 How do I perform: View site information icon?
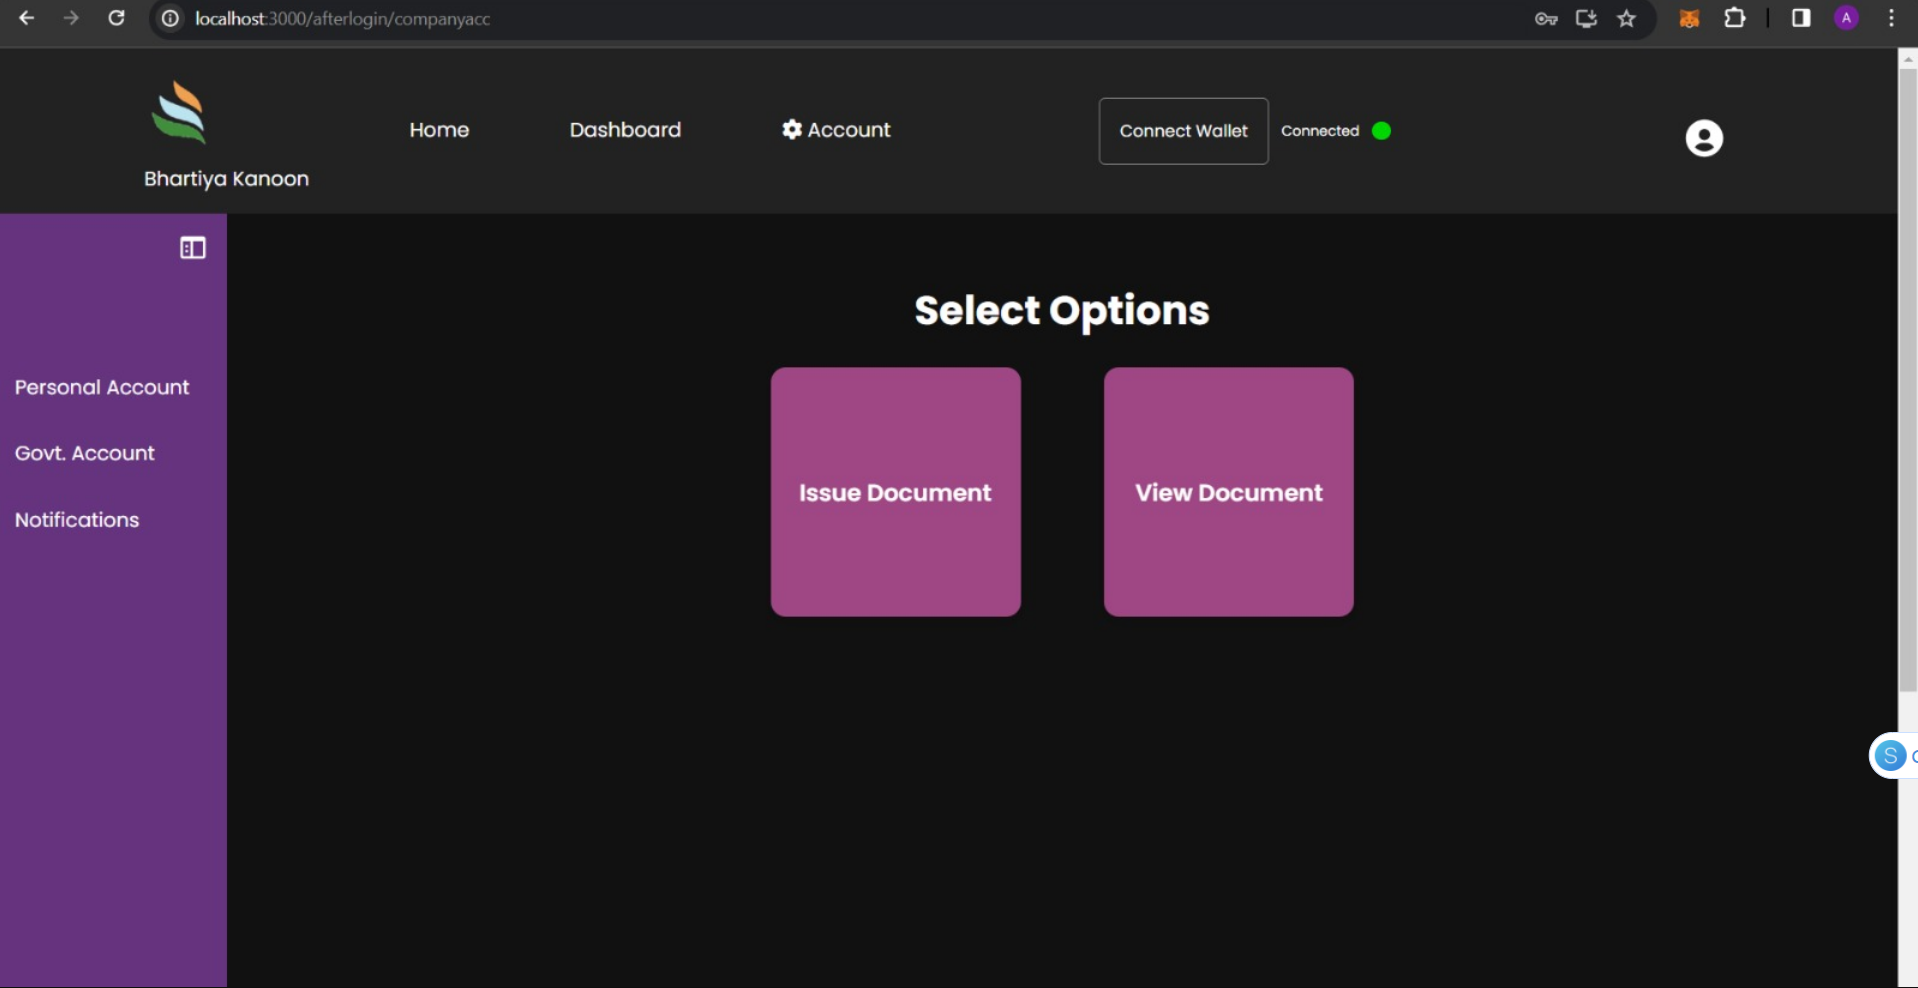point(171,19)
